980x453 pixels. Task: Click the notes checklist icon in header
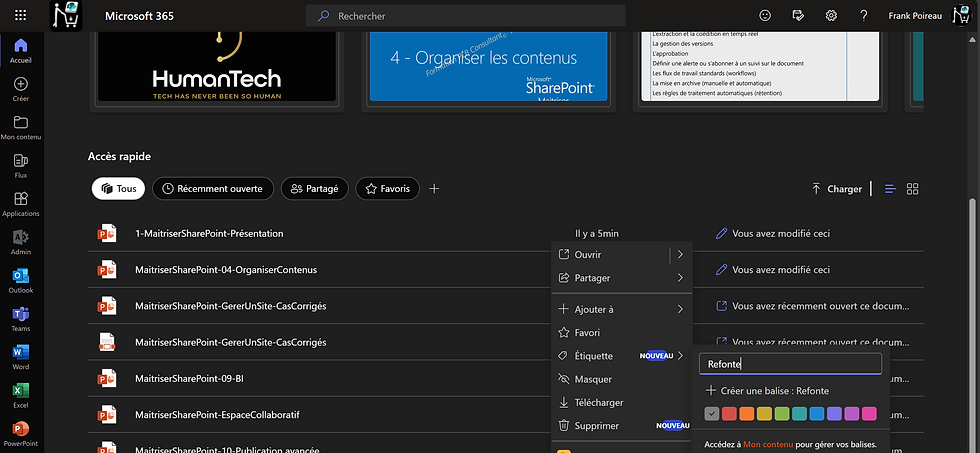click(798, 16)
